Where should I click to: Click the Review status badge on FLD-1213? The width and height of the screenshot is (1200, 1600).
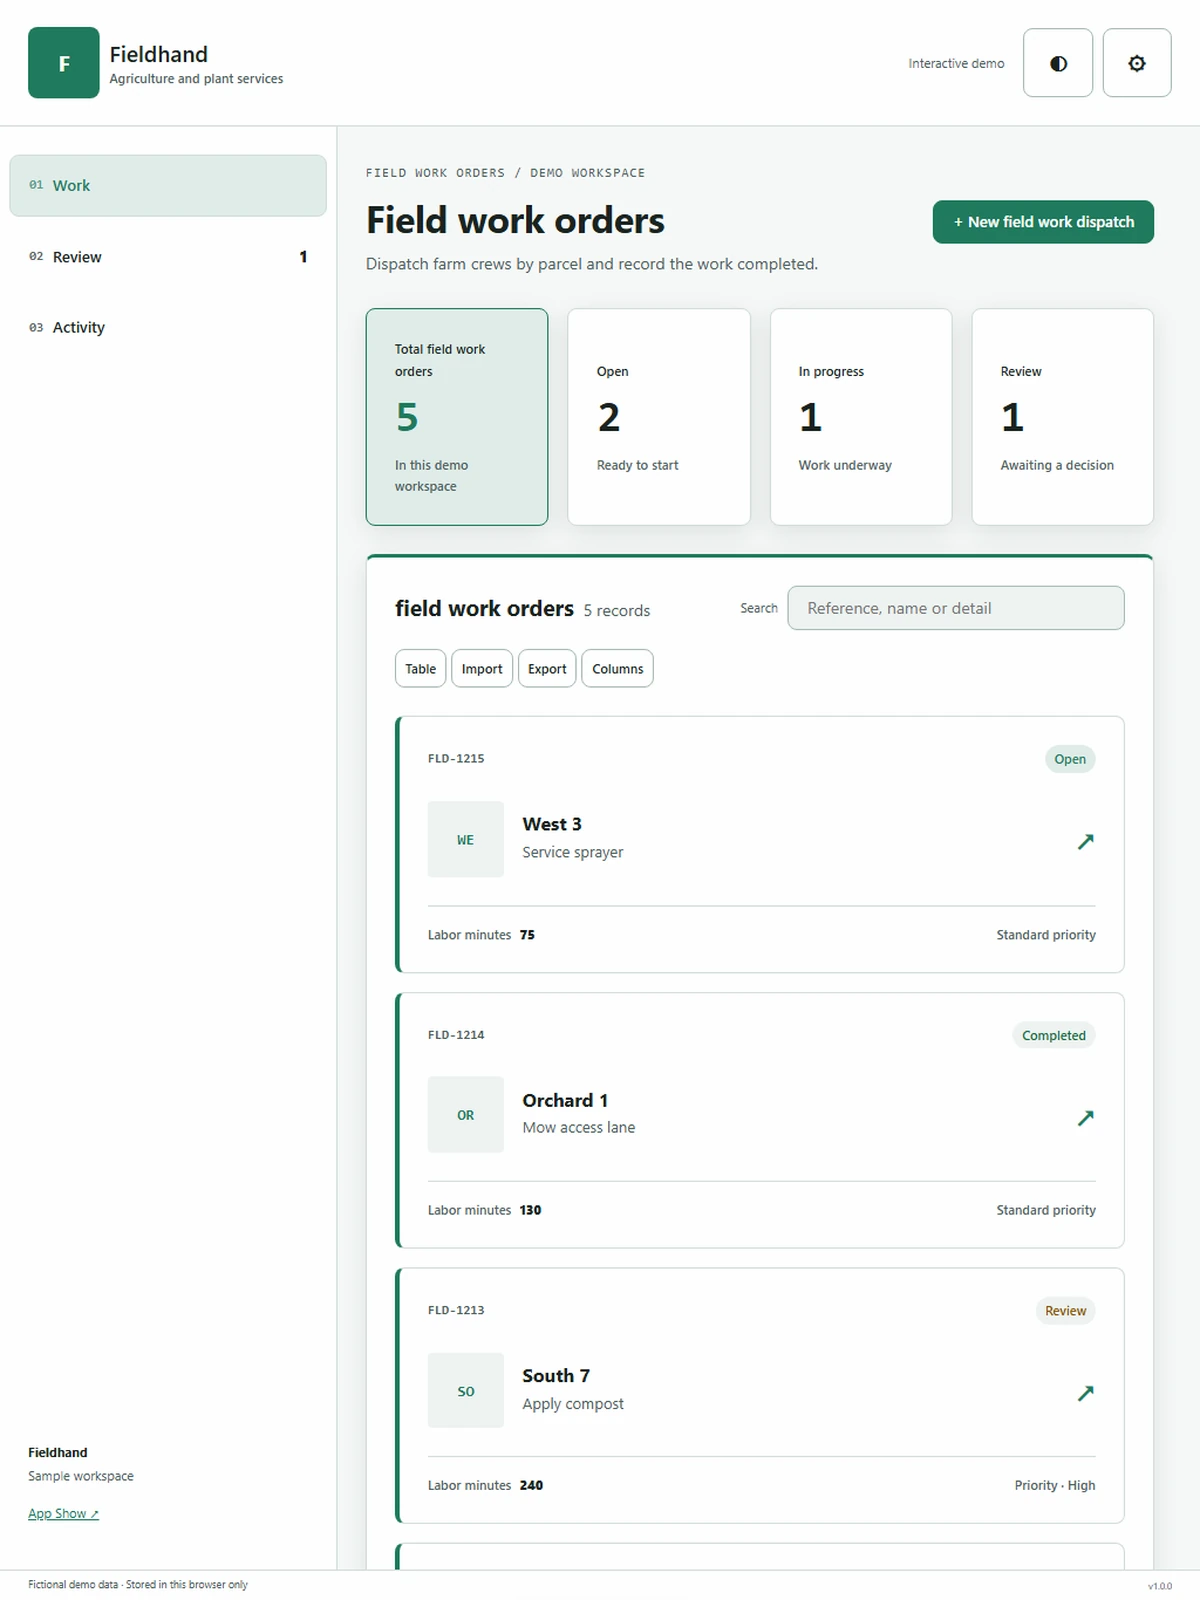1065,1311
